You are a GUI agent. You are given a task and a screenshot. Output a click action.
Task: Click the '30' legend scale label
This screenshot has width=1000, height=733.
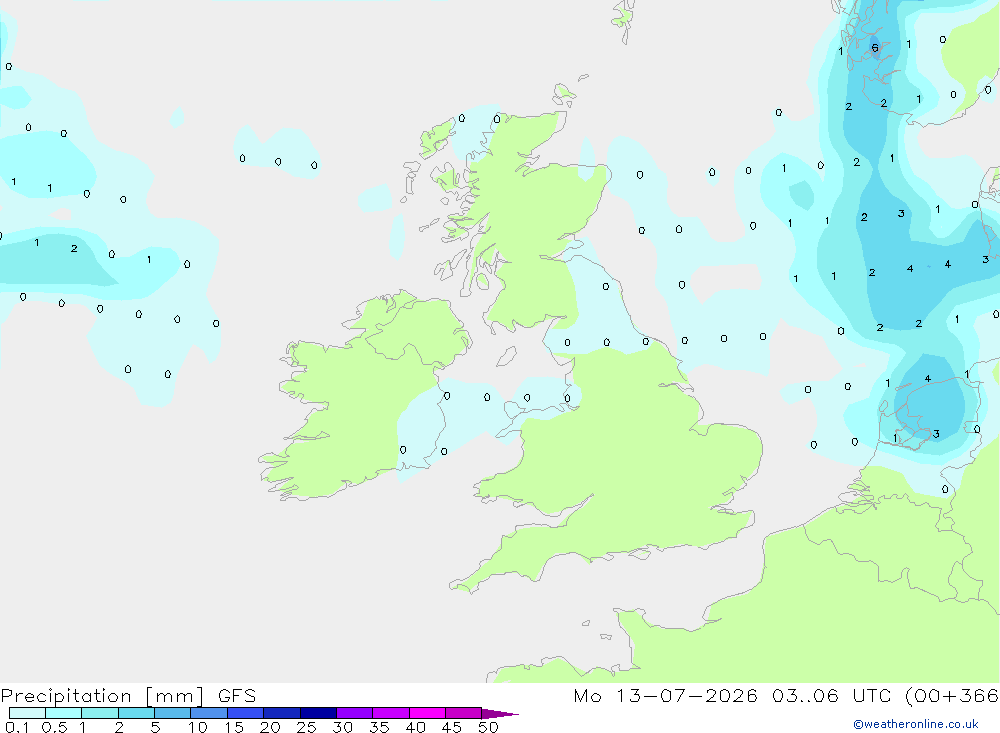coord(342,727)
